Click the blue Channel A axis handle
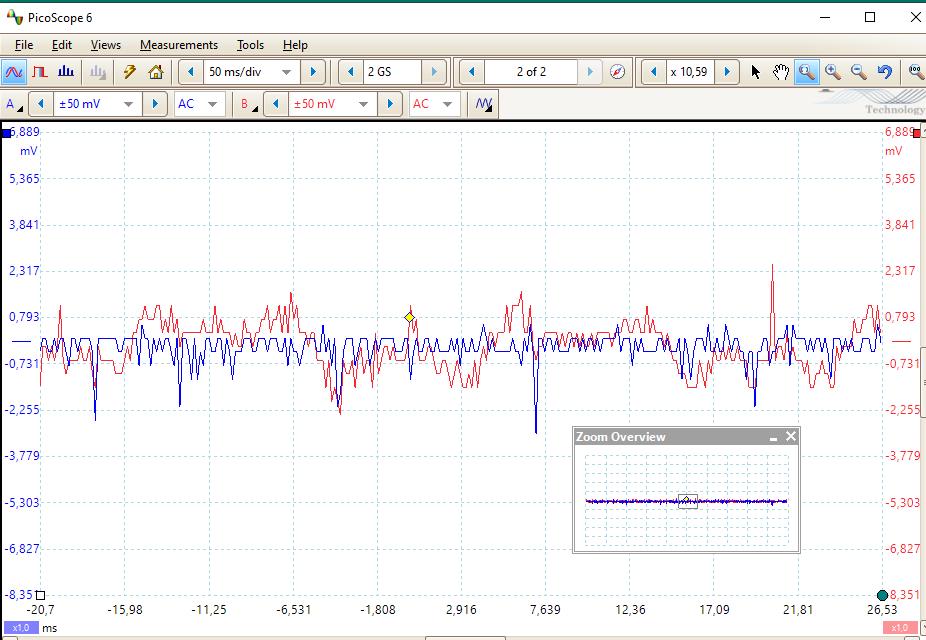 [6, 134]
